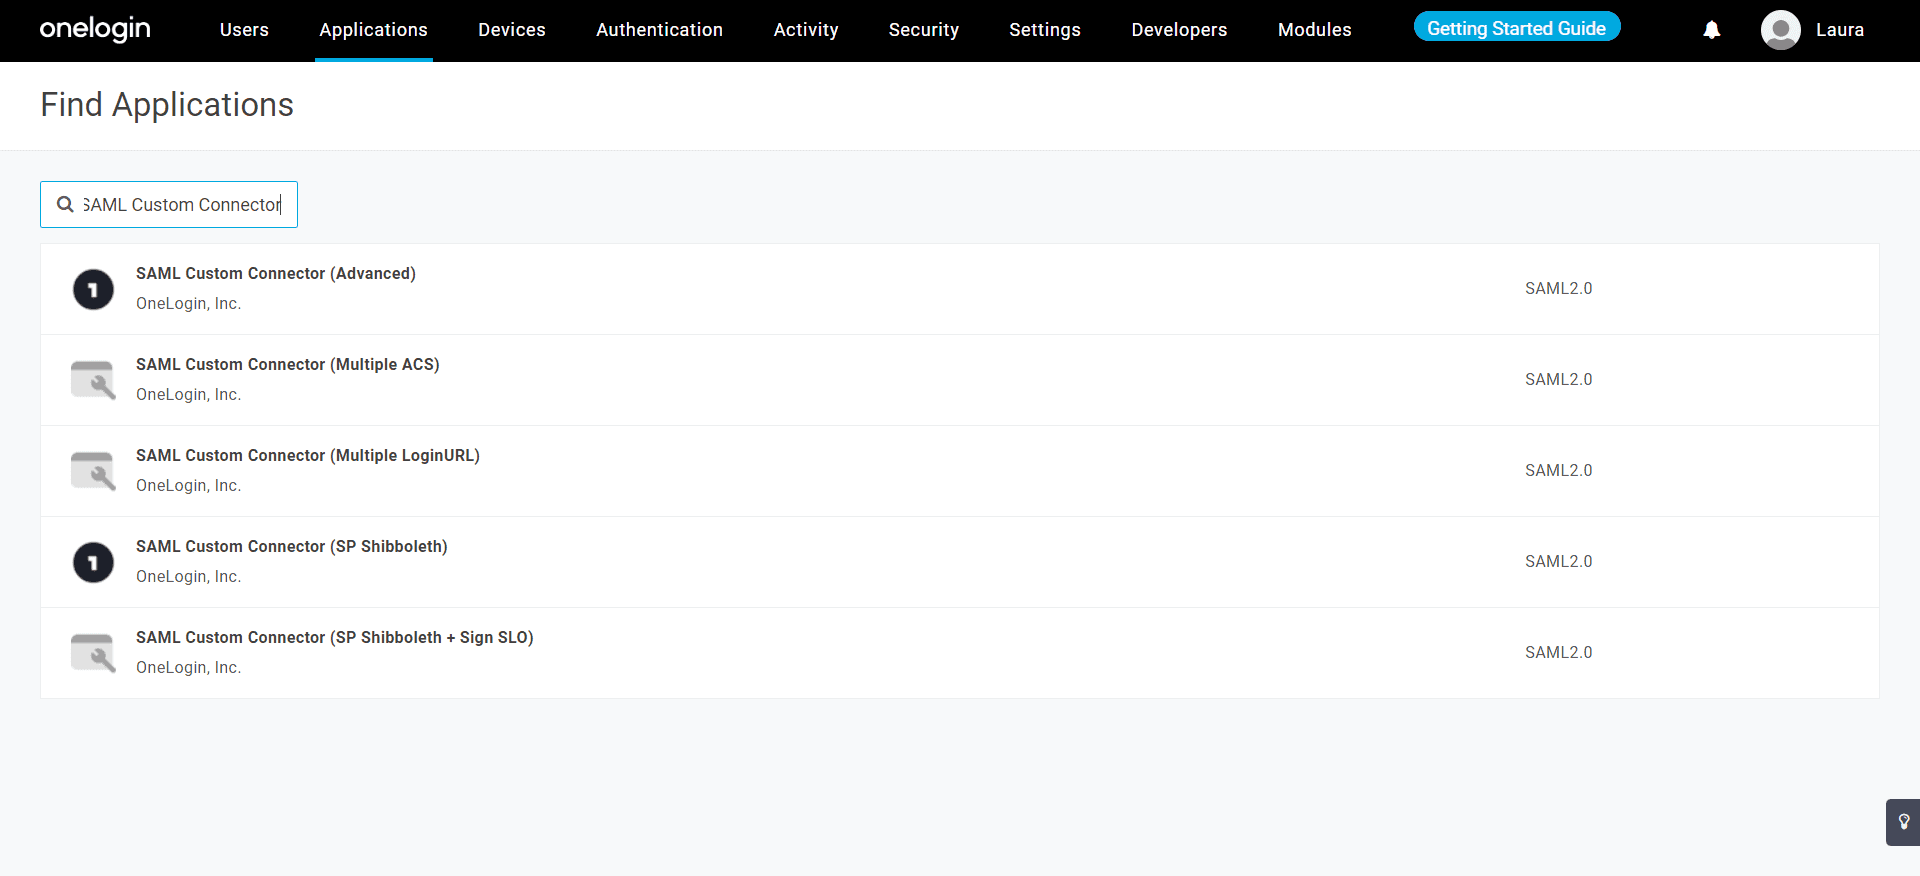Screen dimensions: 1920x876
Task: Select SAML Custom Connector (Multiple ACS)
Action: point(288,364)
